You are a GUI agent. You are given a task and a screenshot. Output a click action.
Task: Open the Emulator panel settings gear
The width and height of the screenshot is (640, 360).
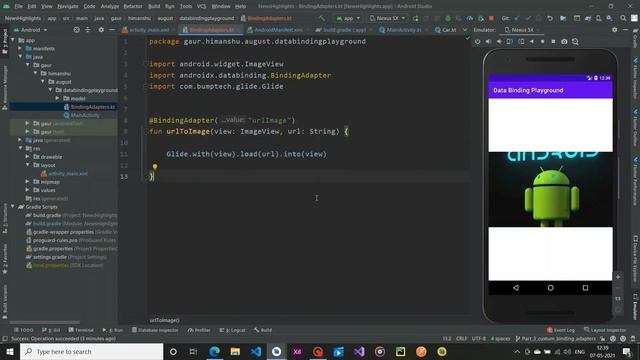[x=615, y=30]
